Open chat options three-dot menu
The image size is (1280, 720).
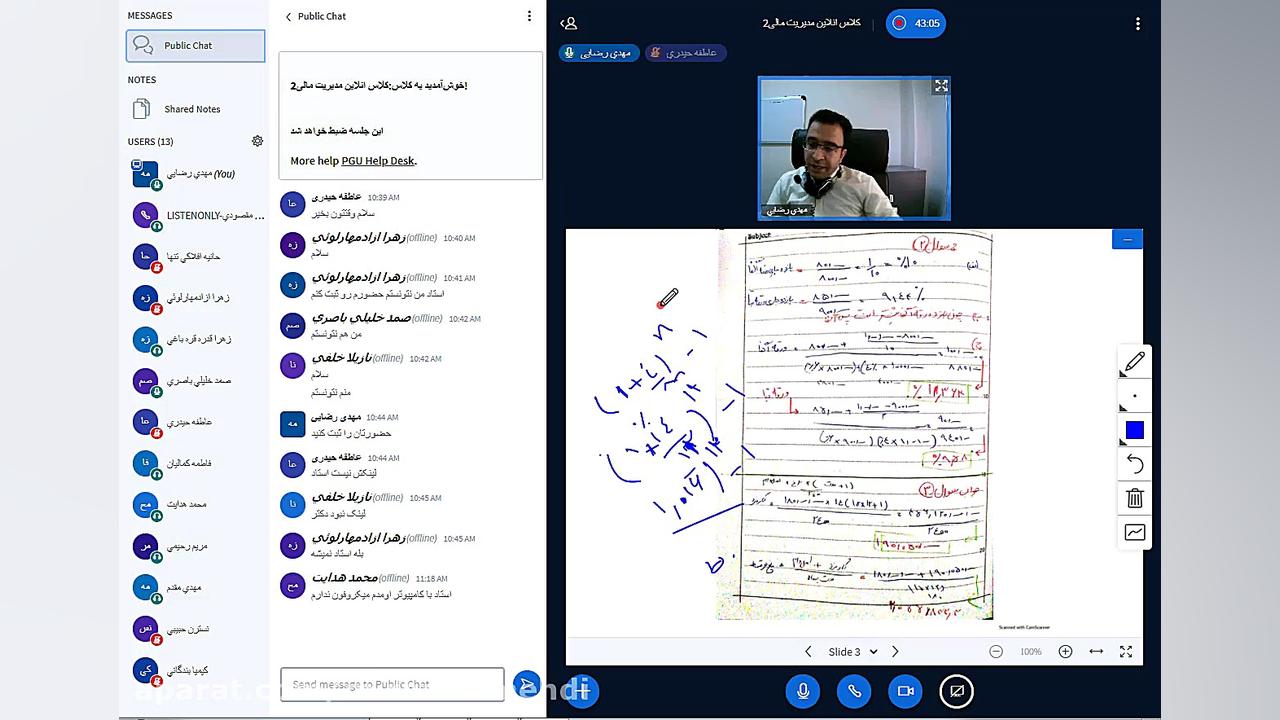click(529, 16)
